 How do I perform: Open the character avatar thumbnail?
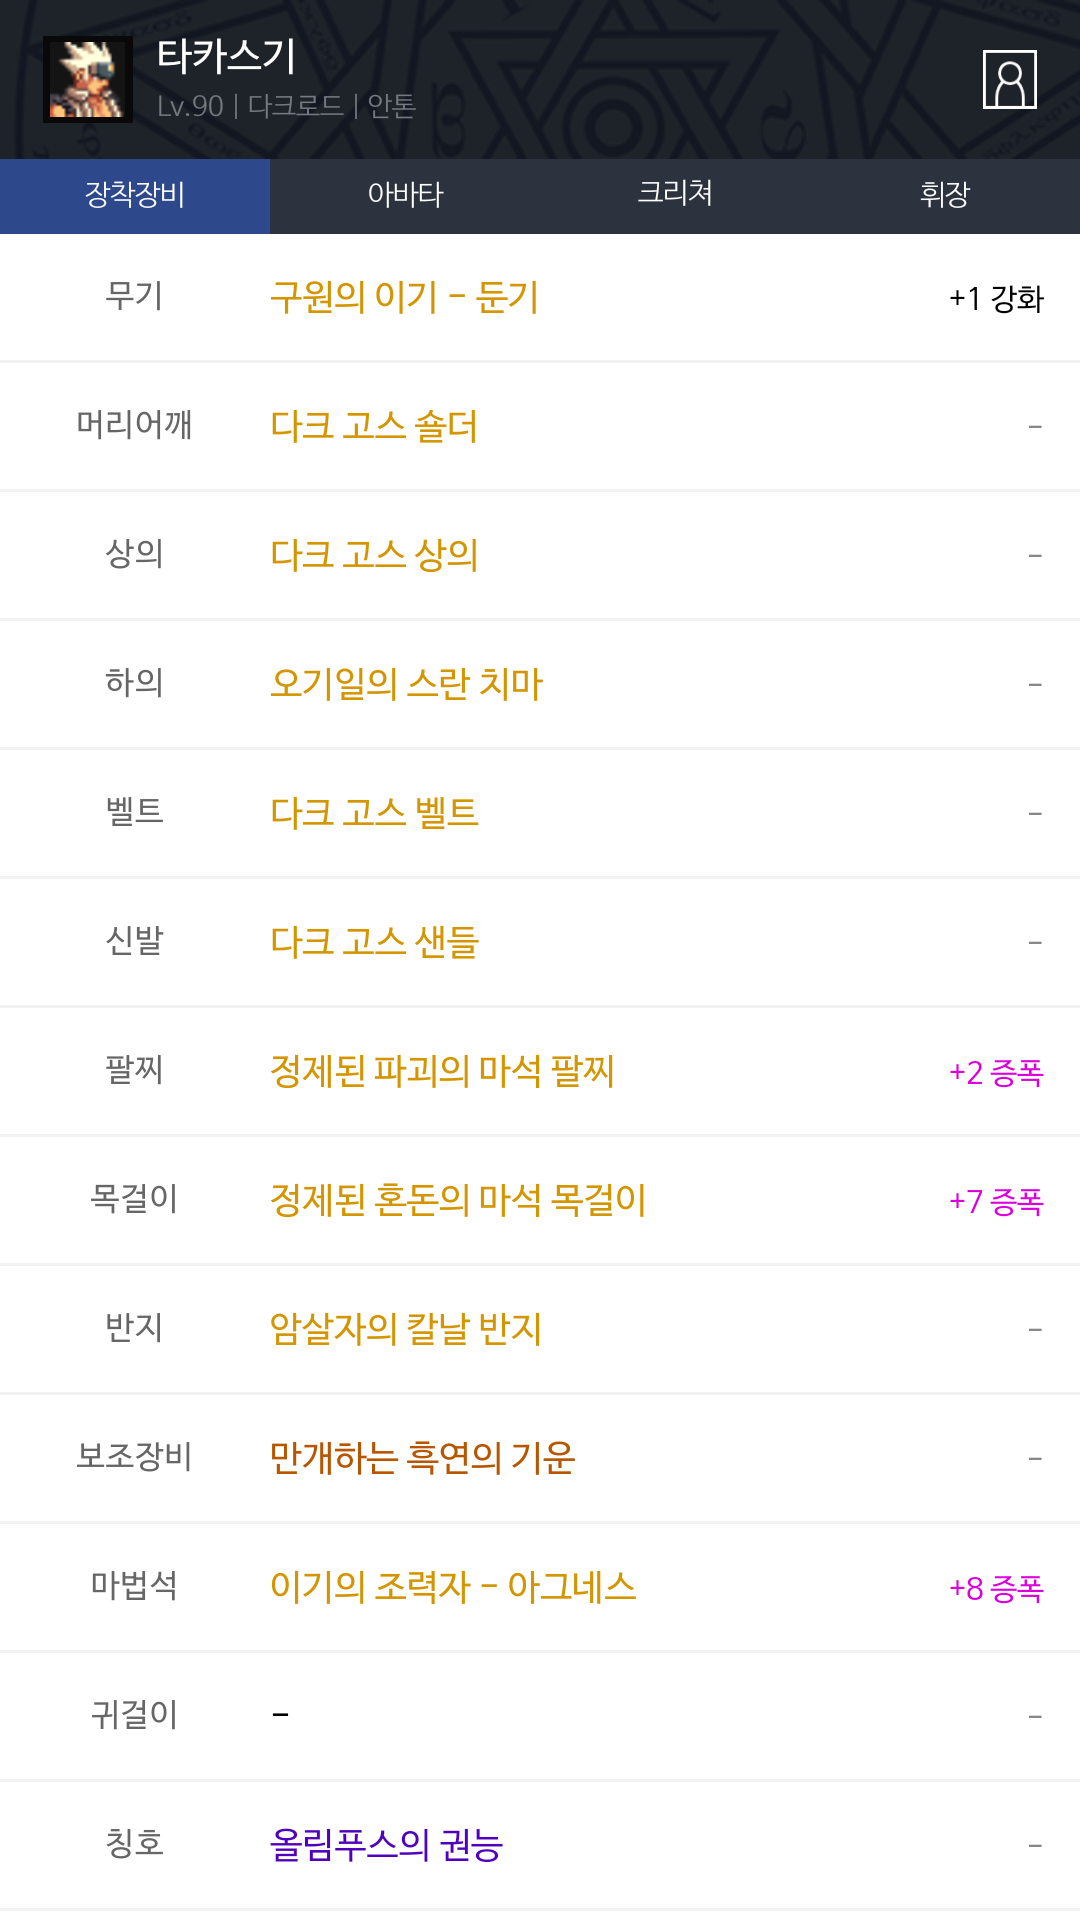[88, 79]
